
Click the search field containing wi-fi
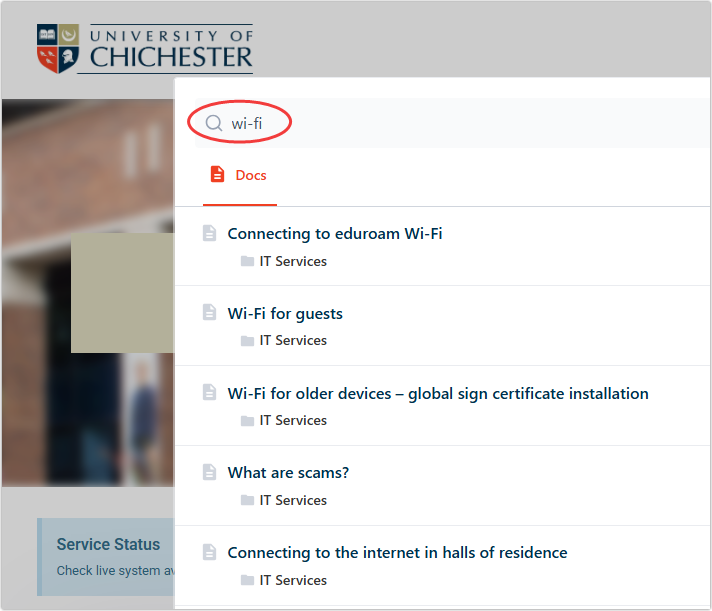pyautogui.click(x=452, y=123)
